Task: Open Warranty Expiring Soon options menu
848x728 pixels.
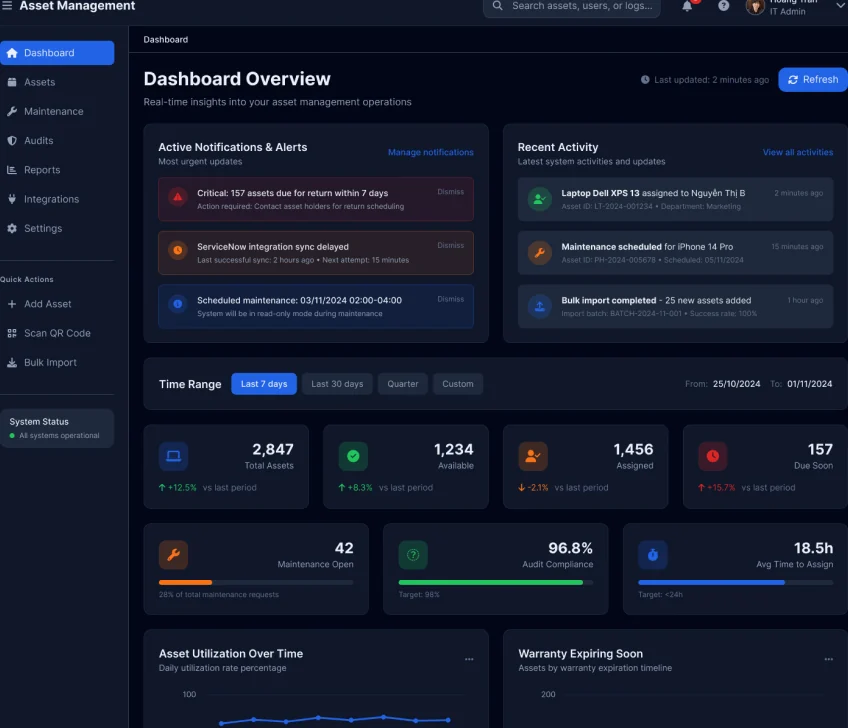Action: (829, 659)
